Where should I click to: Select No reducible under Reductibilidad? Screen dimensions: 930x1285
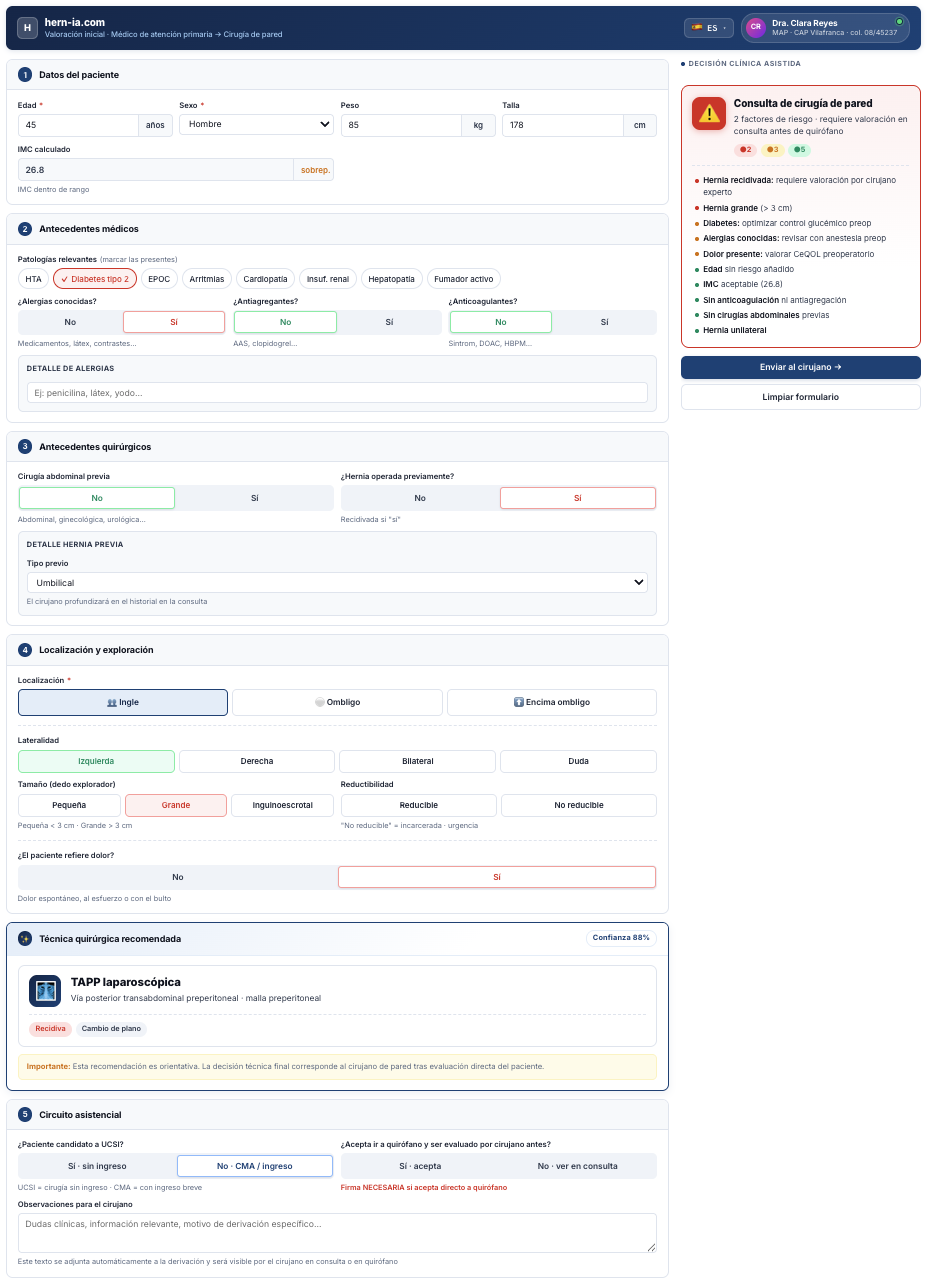(579, 805)
